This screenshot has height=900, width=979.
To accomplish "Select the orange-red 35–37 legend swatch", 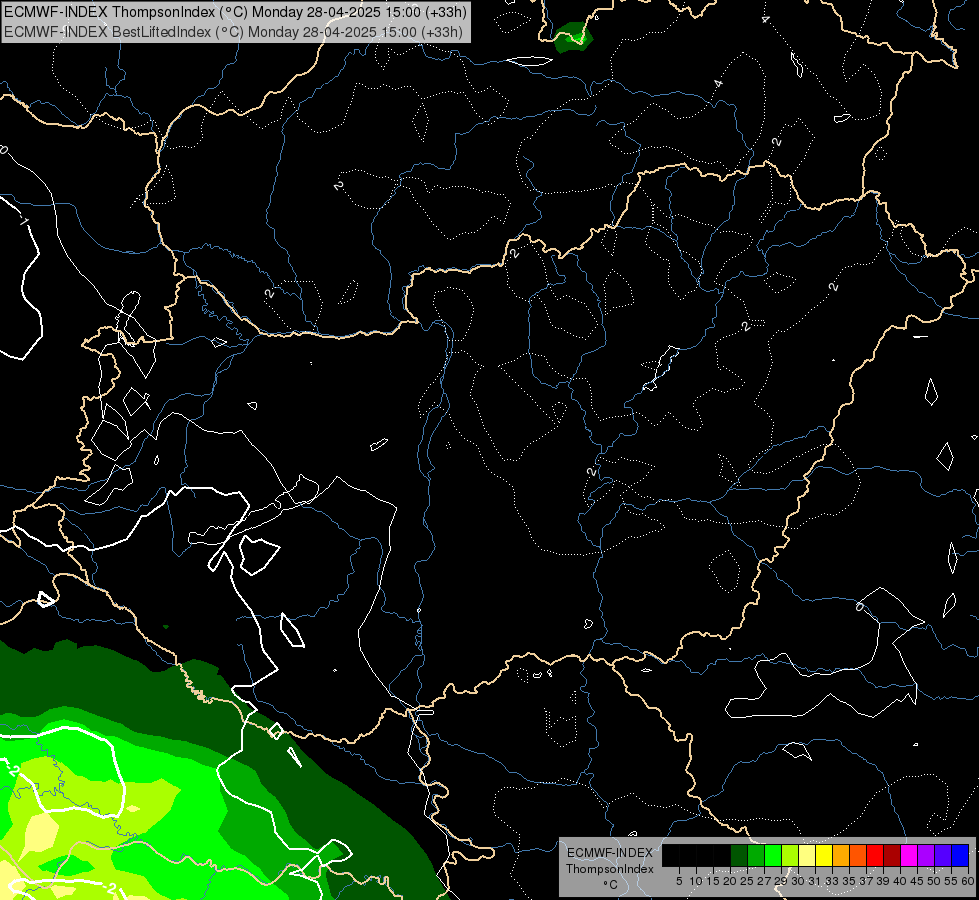I will coord(858,855).
